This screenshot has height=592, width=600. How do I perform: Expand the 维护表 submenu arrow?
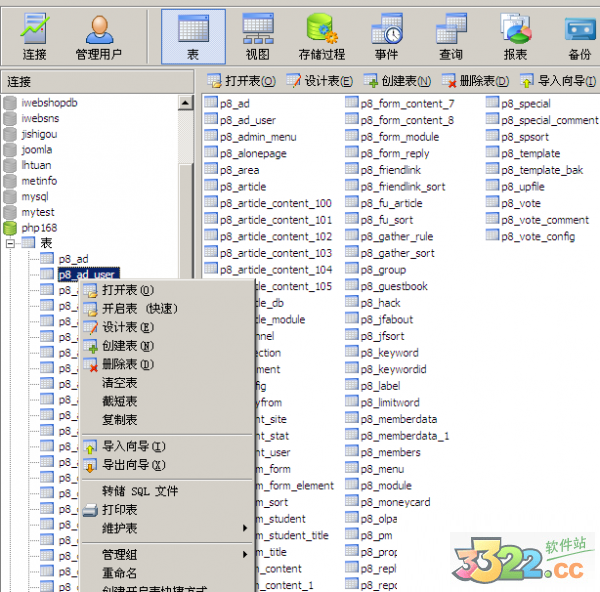pyautogui.click(x=244, y=528)
